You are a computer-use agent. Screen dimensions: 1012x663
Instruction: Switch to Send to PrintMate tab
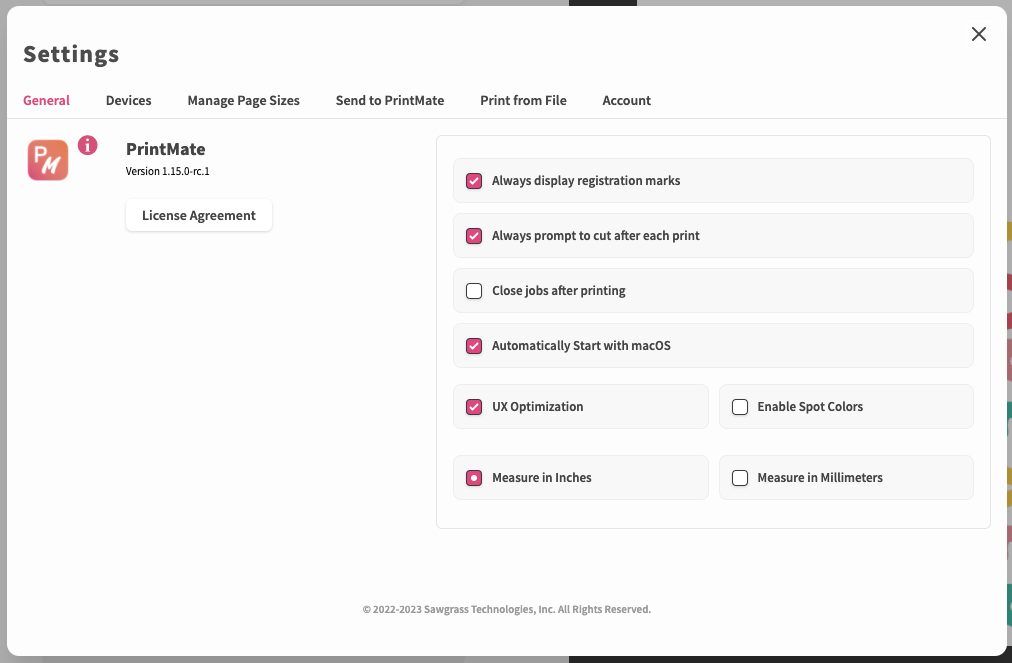point(390,101)
